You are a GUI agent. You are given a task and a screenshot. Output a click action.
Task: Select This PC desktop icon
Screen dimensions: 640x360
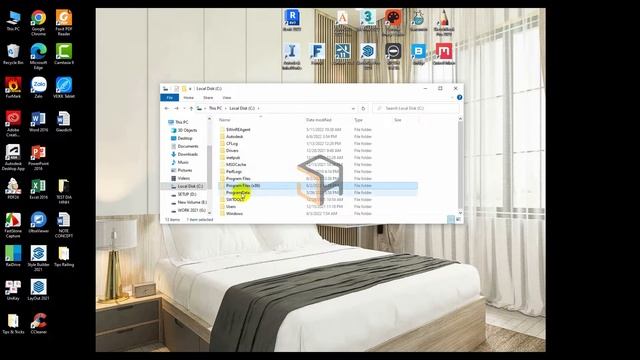point(13,20)
